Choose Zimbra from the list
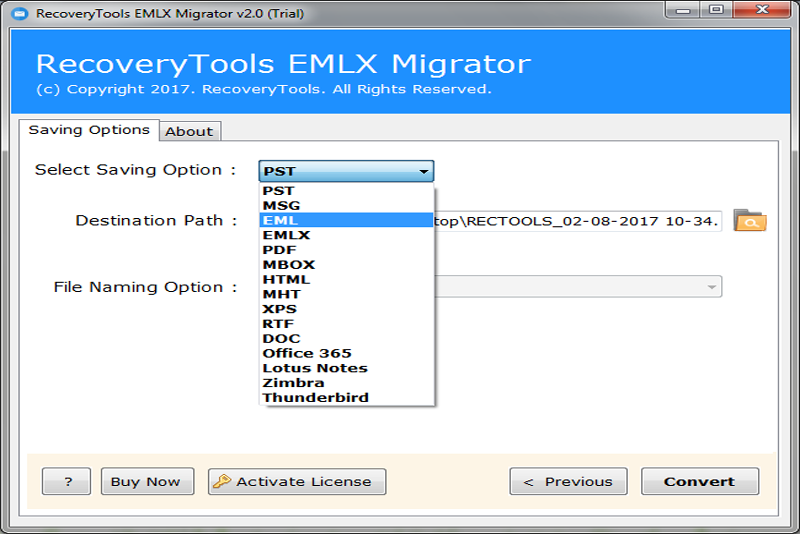Screen dimensions: 800x534 (x=346, y=383)
